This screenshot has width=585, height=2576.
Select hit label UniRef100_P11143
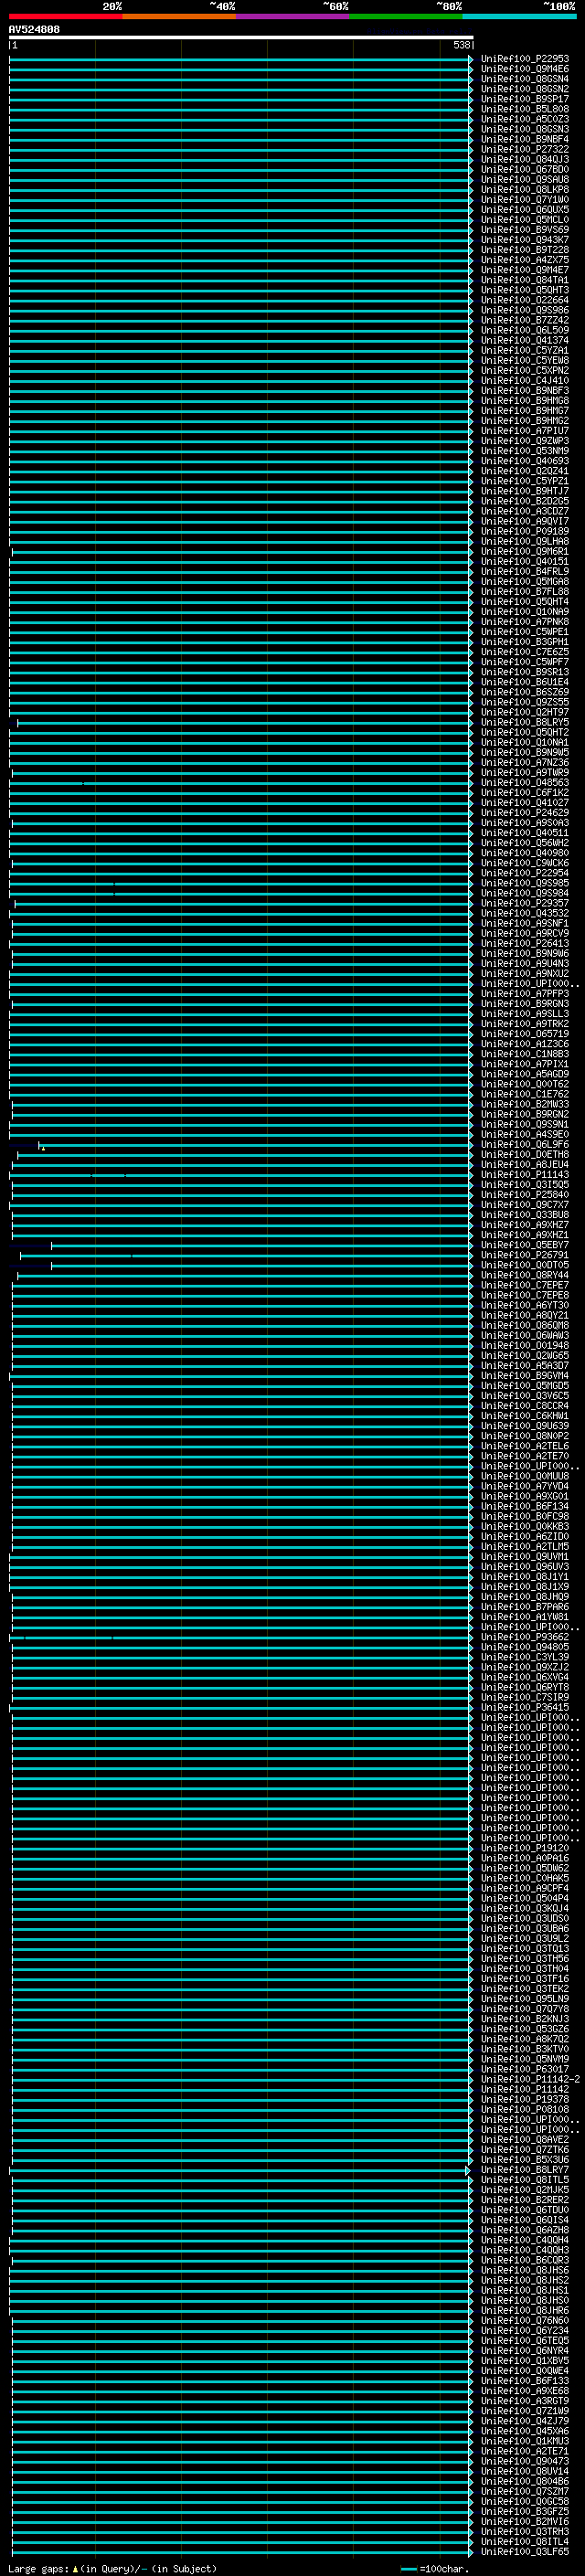click(524, 1175)
